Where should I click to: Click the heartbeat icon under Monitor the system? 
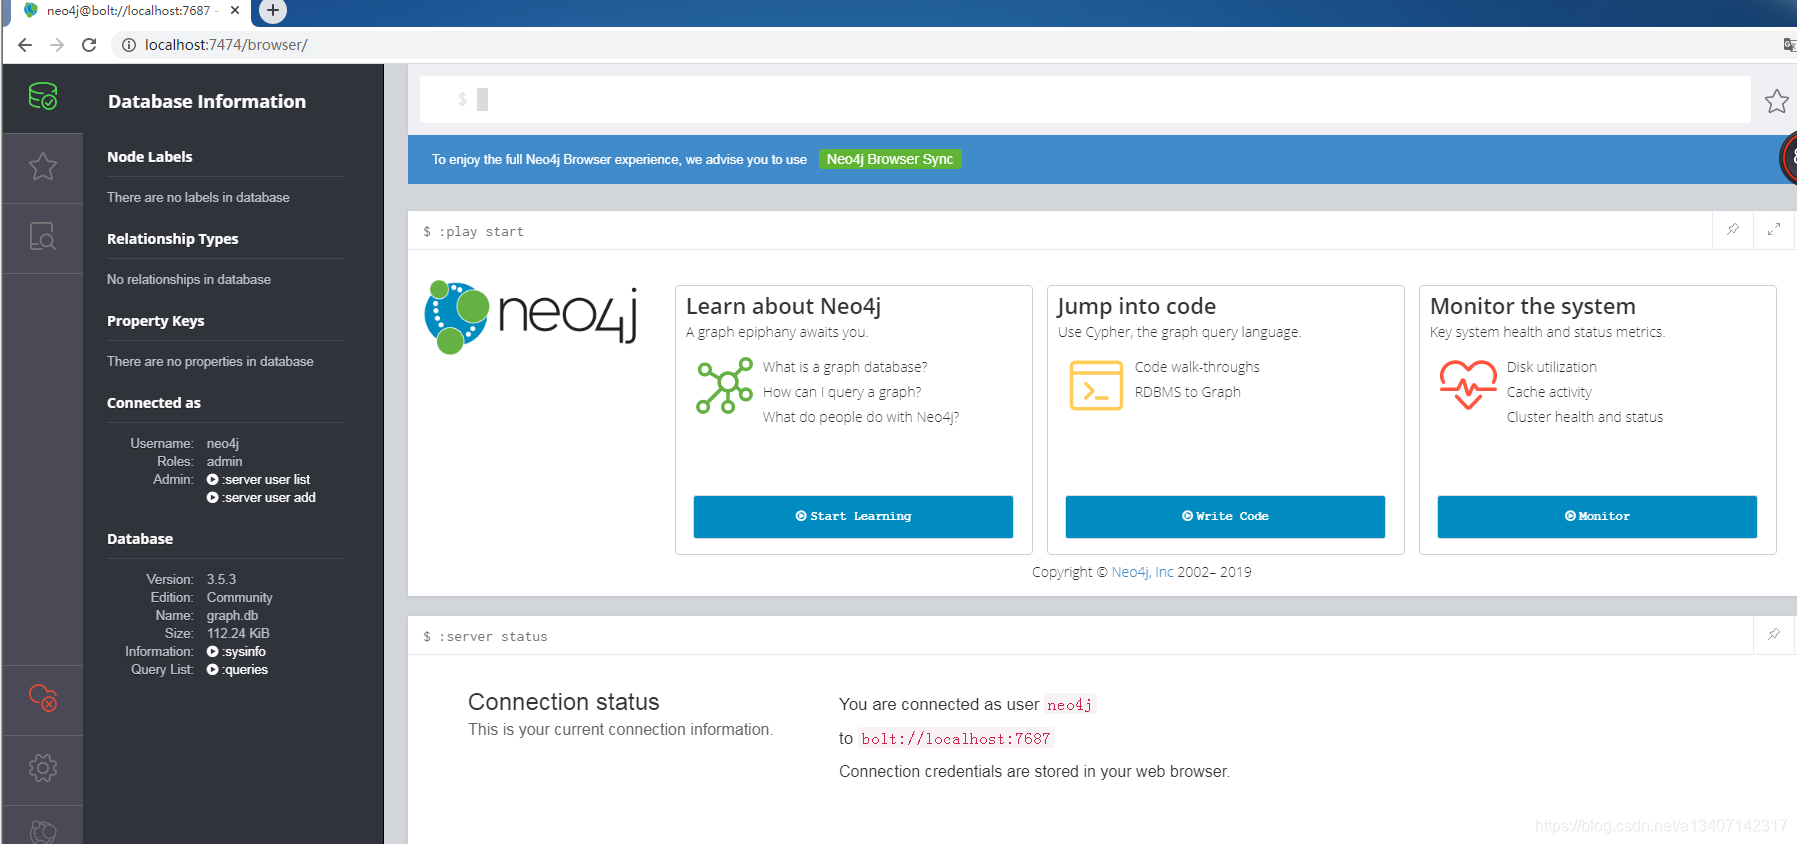[x=1468, y=385]
